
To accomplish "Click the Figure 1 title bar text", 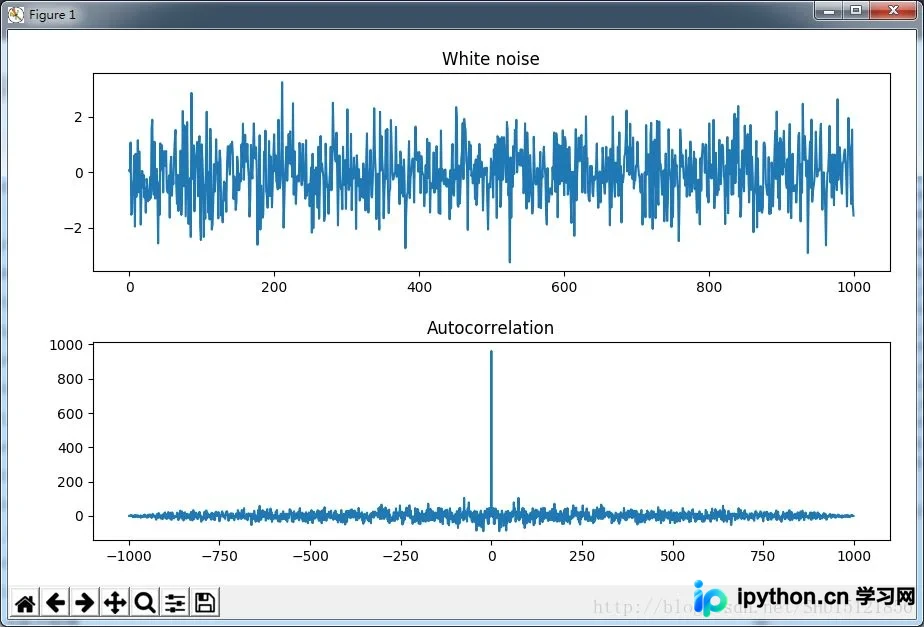I will coord(52,15).
